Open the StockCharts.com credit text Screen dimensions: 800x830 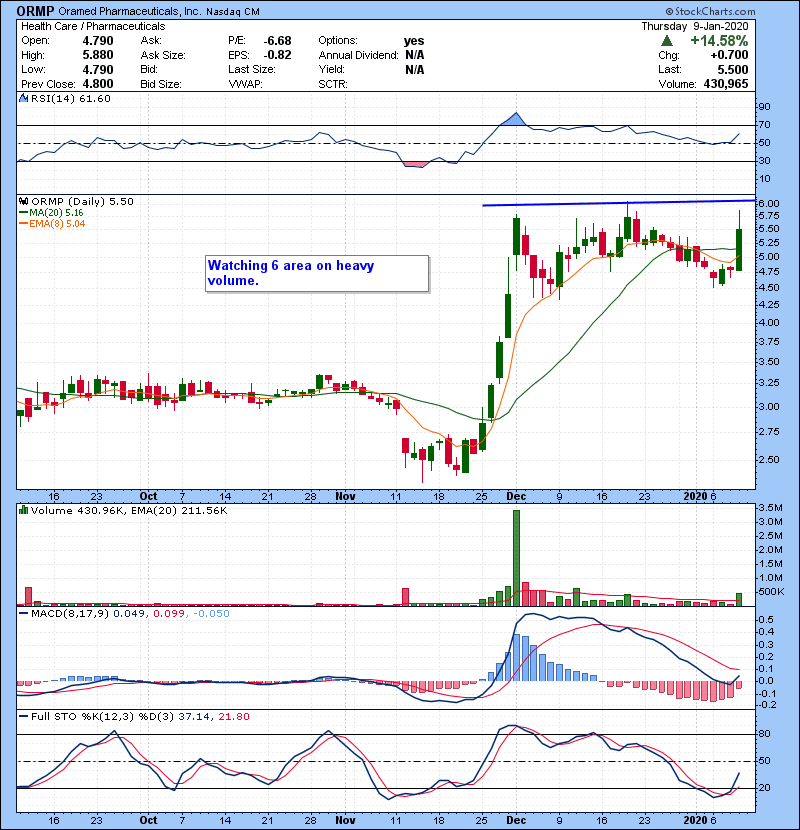tap(710, 11)
